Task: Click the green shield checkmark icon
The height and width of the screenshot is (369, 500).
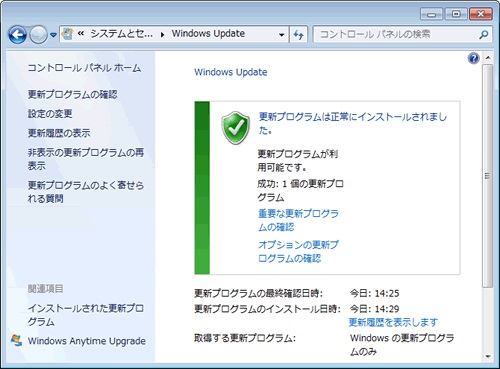Action: [236, 128]
